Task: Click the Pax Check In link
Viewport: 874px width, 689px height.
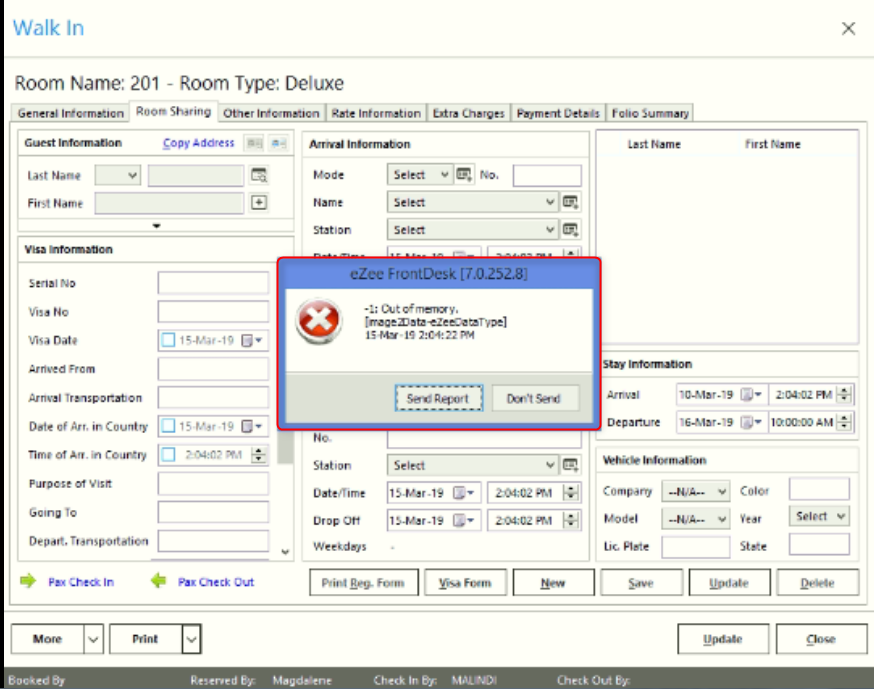Action: [x=81, y=581]
